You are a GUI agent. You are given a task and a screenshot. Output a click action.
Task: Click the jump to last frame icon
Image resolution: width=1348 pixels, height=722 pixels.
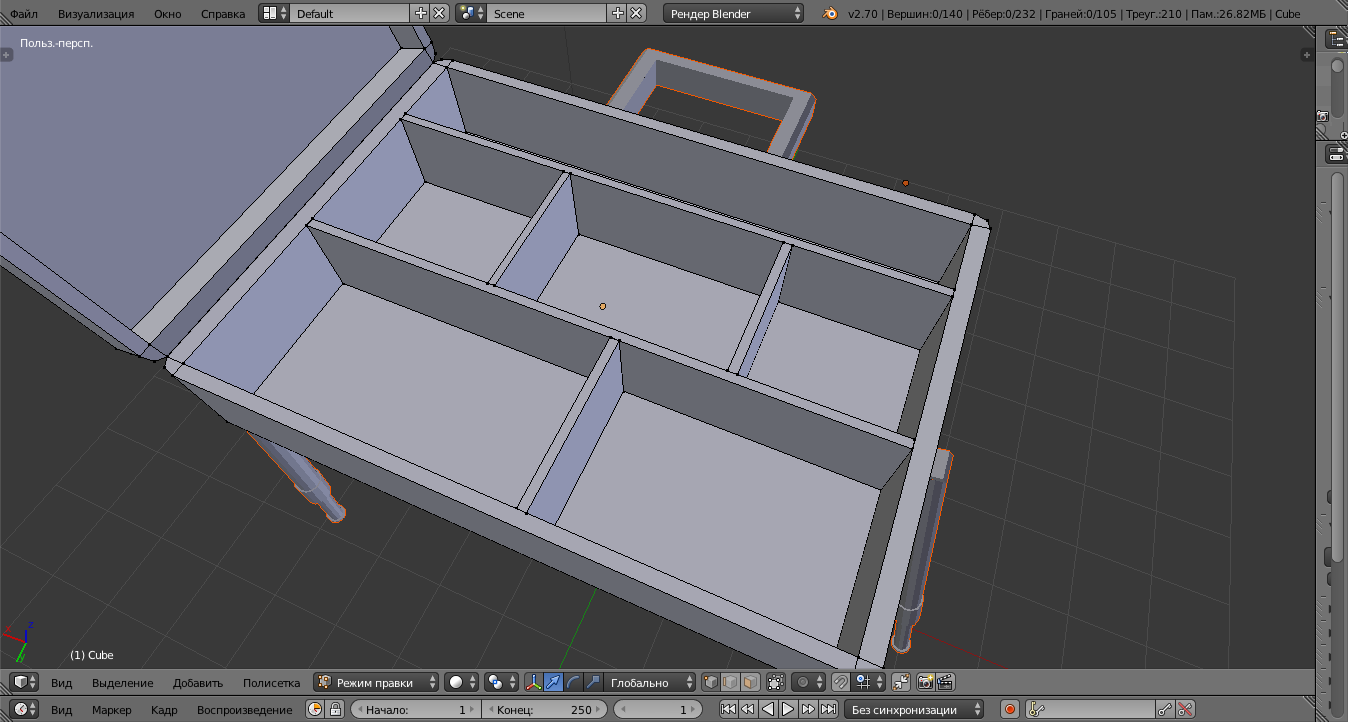pyautogui.click(x=828, y=710)
